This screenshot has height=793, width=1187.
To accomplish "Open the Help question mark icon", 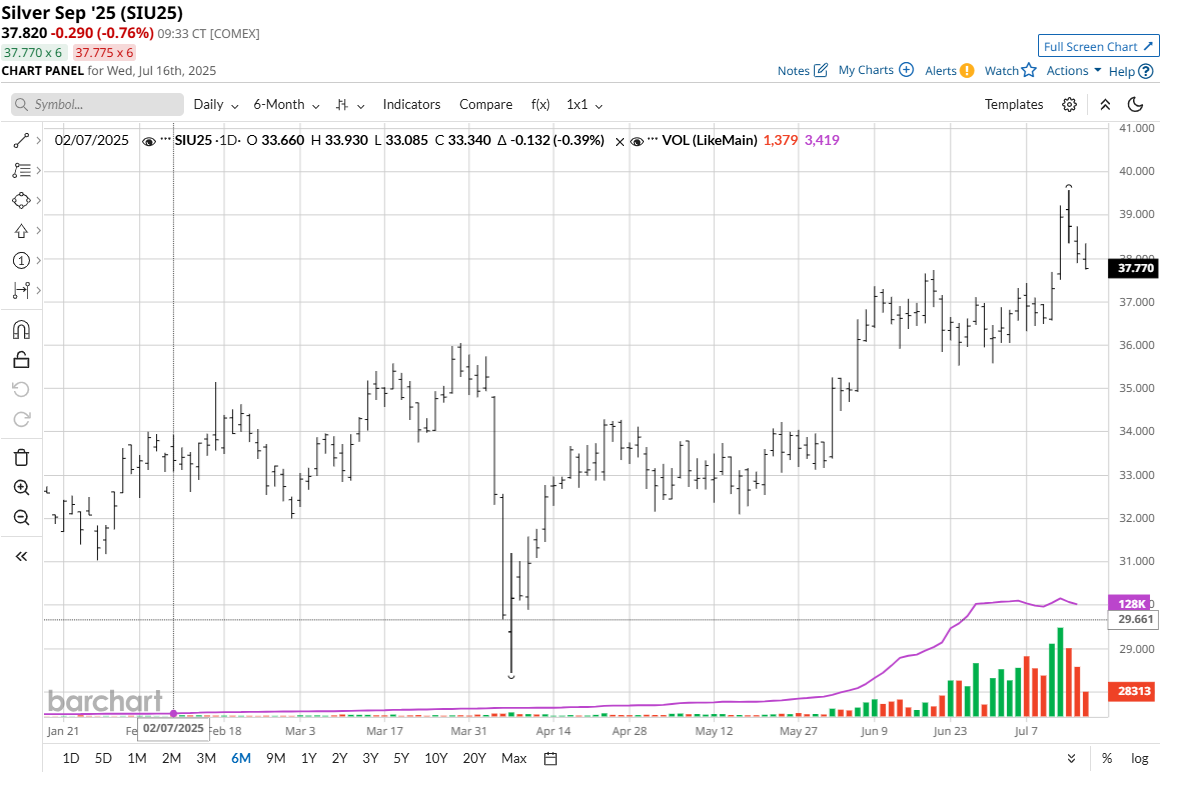I will pyautogui.click(x=1146, y=71).
